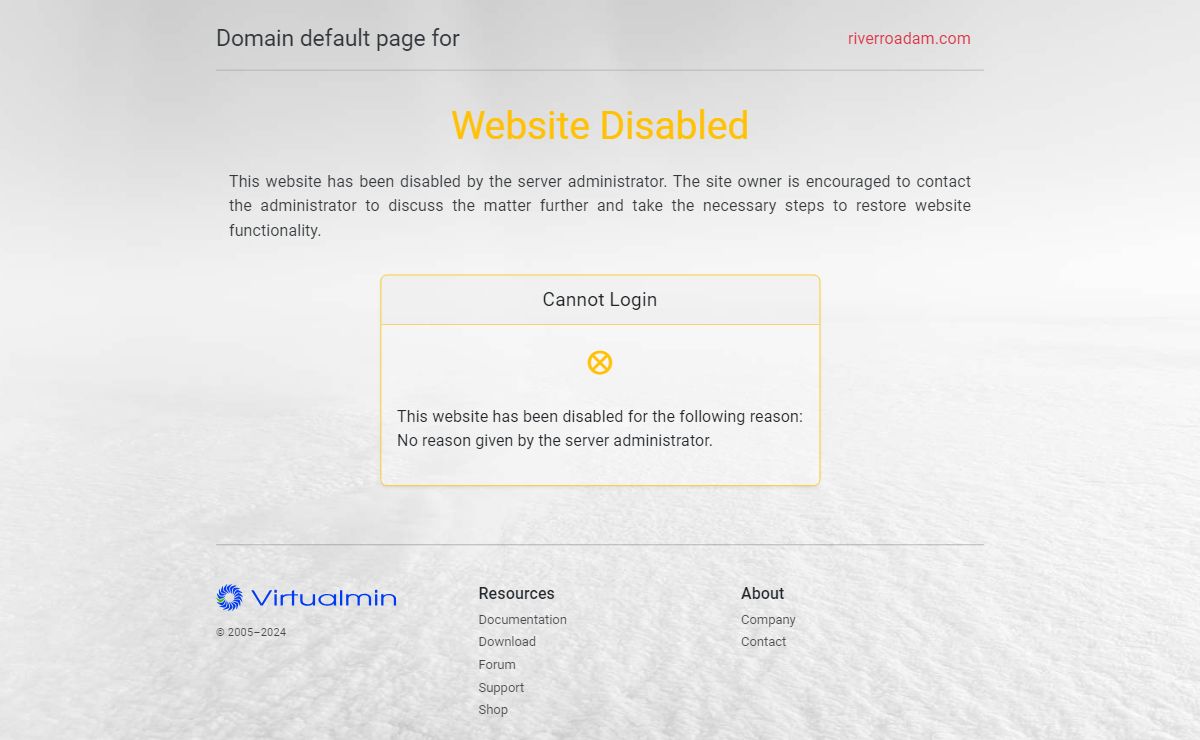Open the Download link
Image resolution: width=1200 pixels, height=740 pixels.
coord(507,642)
